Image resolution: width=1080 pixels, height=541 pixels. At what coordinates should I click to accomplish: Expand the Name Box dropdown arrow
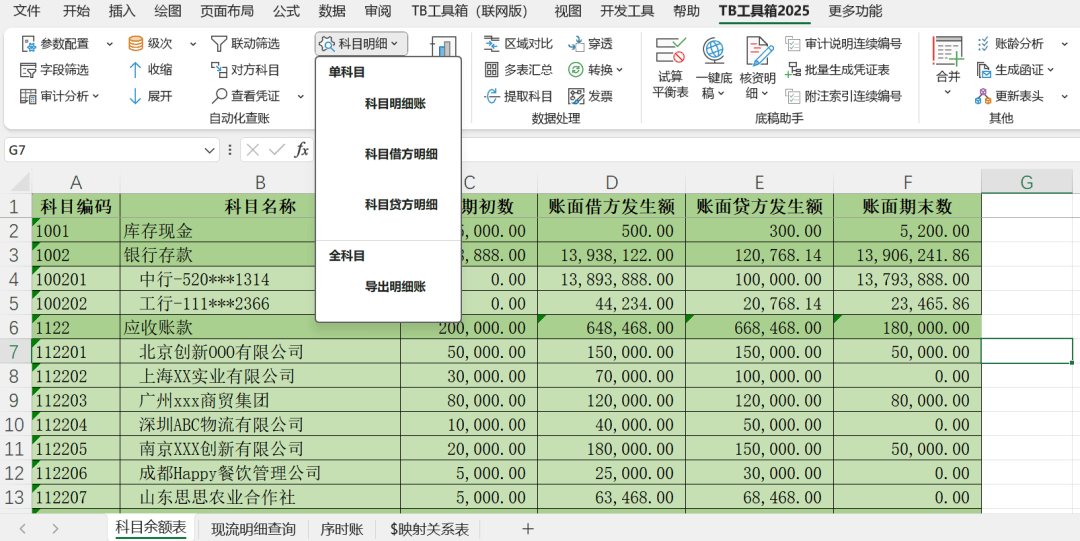point(210,150)
